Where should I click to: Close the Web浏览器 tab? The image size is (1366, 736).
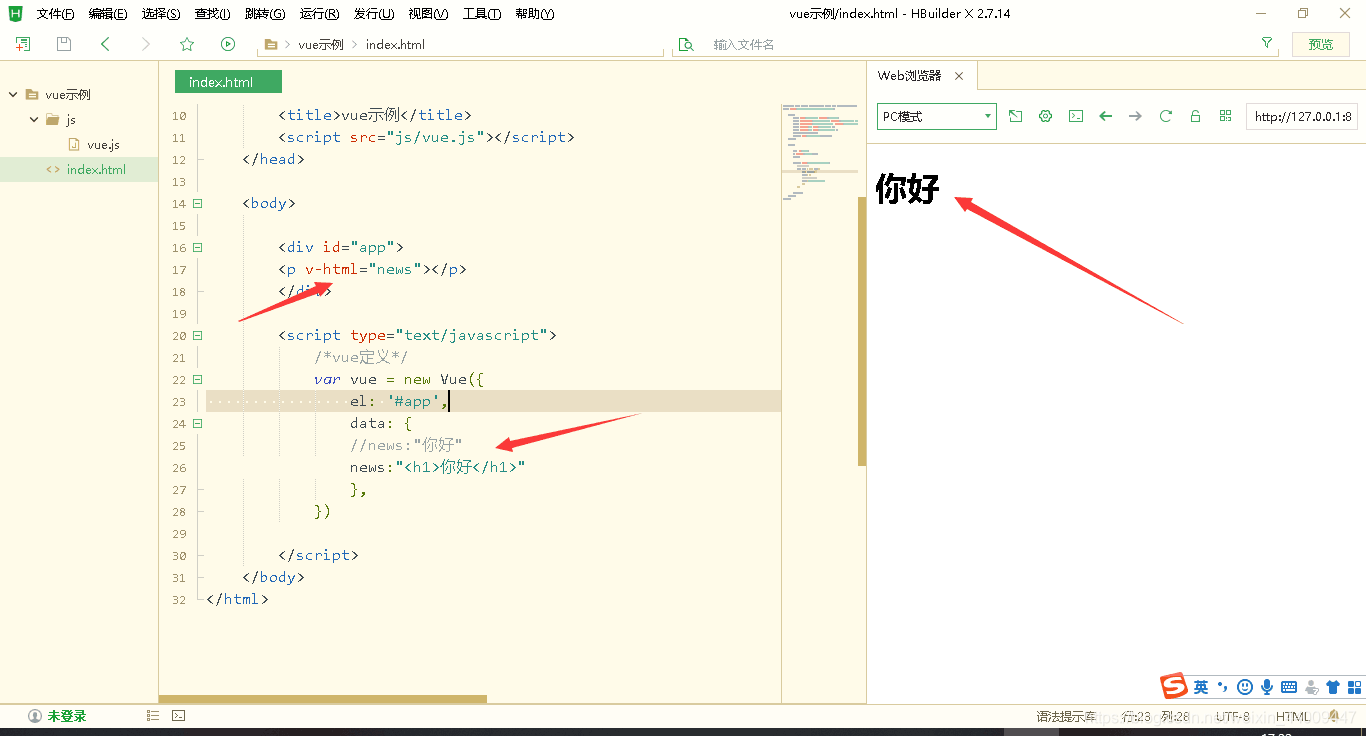click(959, 76)
